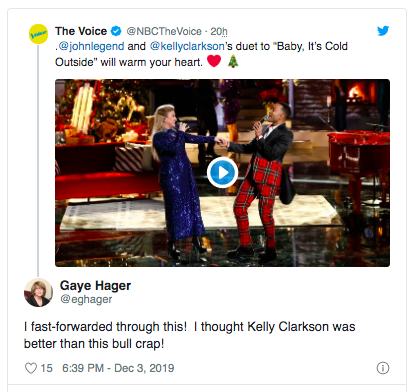Click The Voice account name
Viewport: 413px width, 392px height.
[81, 31]
